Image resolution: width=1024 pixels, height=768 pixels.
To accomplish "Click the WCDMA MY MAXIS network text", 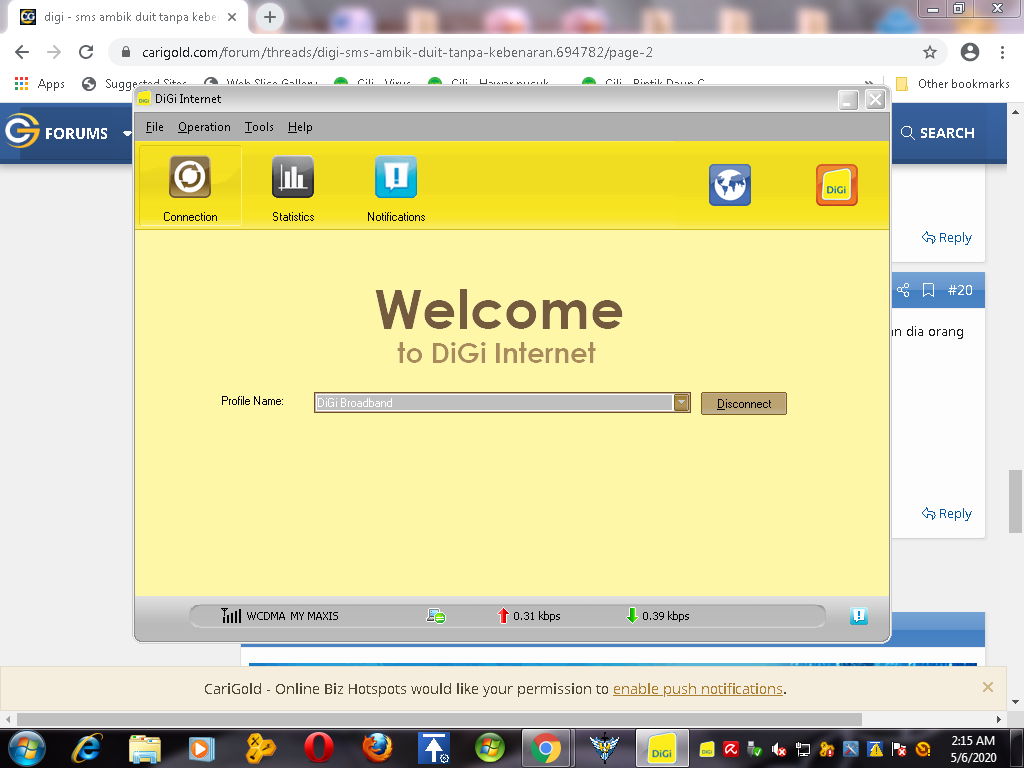I will (293, 616).
